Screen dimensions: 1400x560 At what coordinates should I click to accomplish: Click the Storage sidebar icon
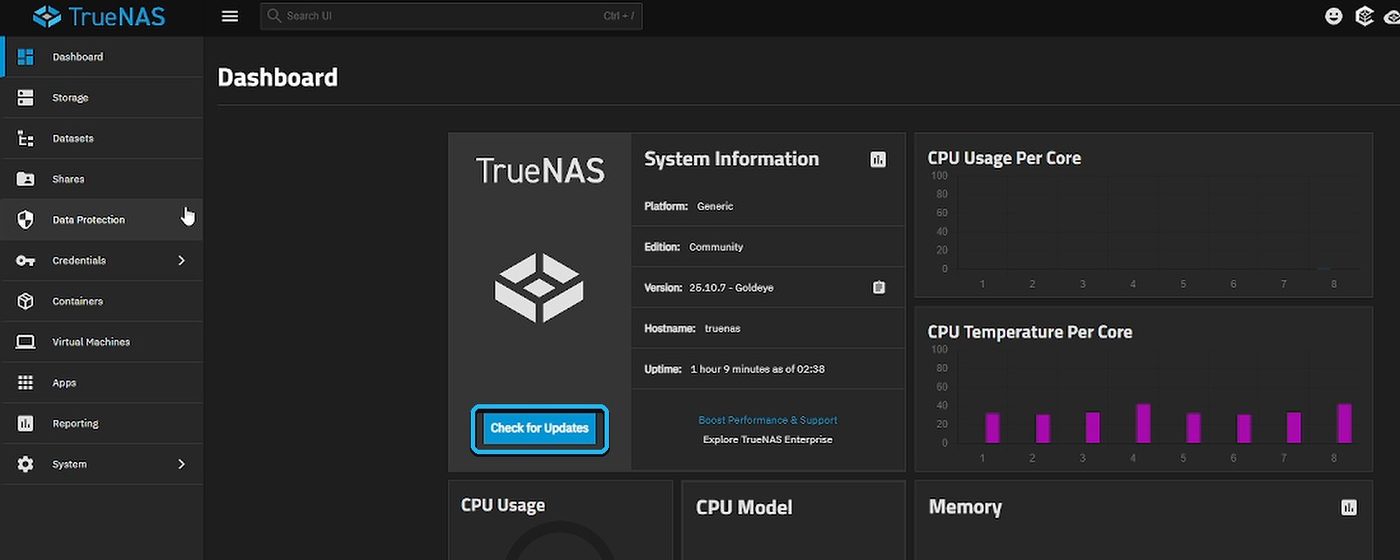[26, 98]
